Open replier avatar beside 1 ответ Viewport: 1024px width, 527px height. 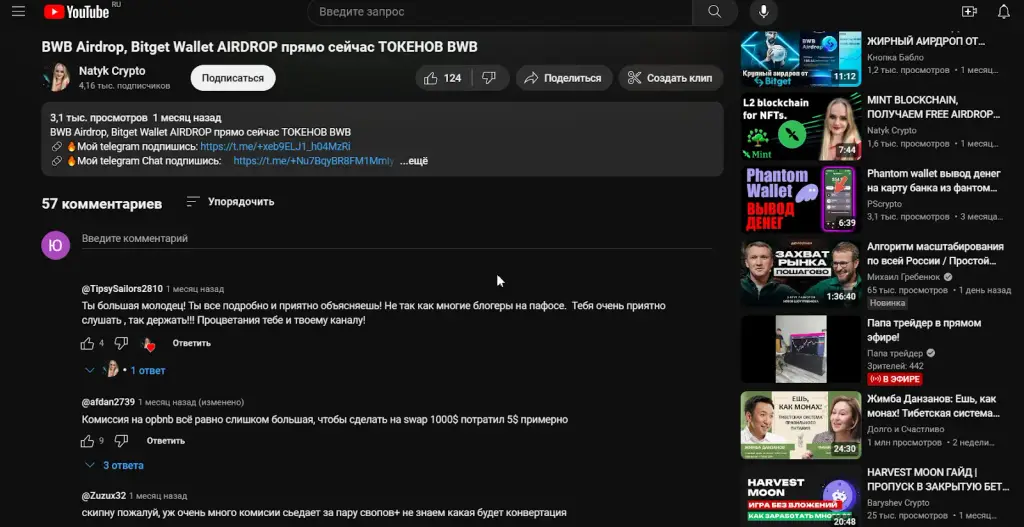coord(111,369)
